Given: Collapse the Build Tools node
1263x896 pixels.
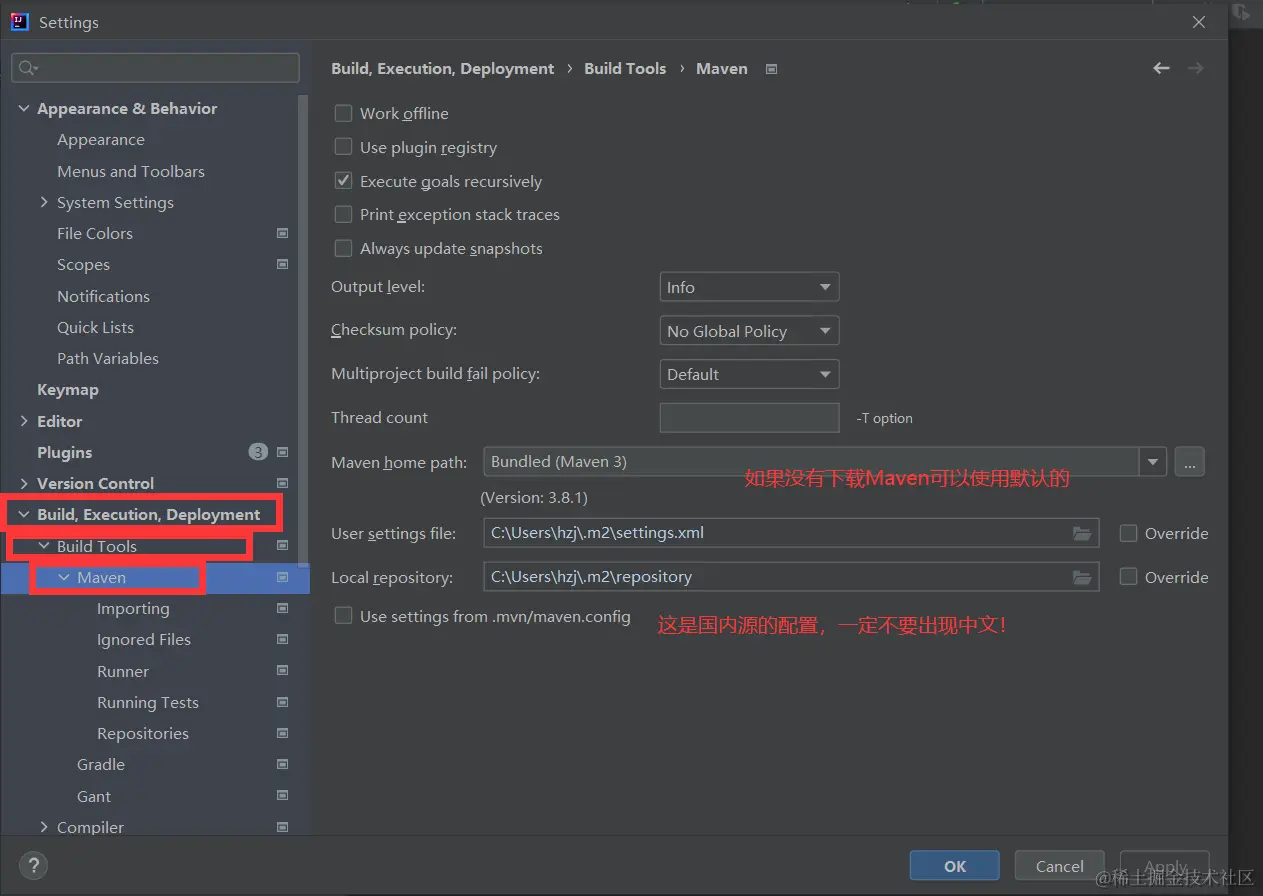Looking at the screenshot, I should coord(44,546).
